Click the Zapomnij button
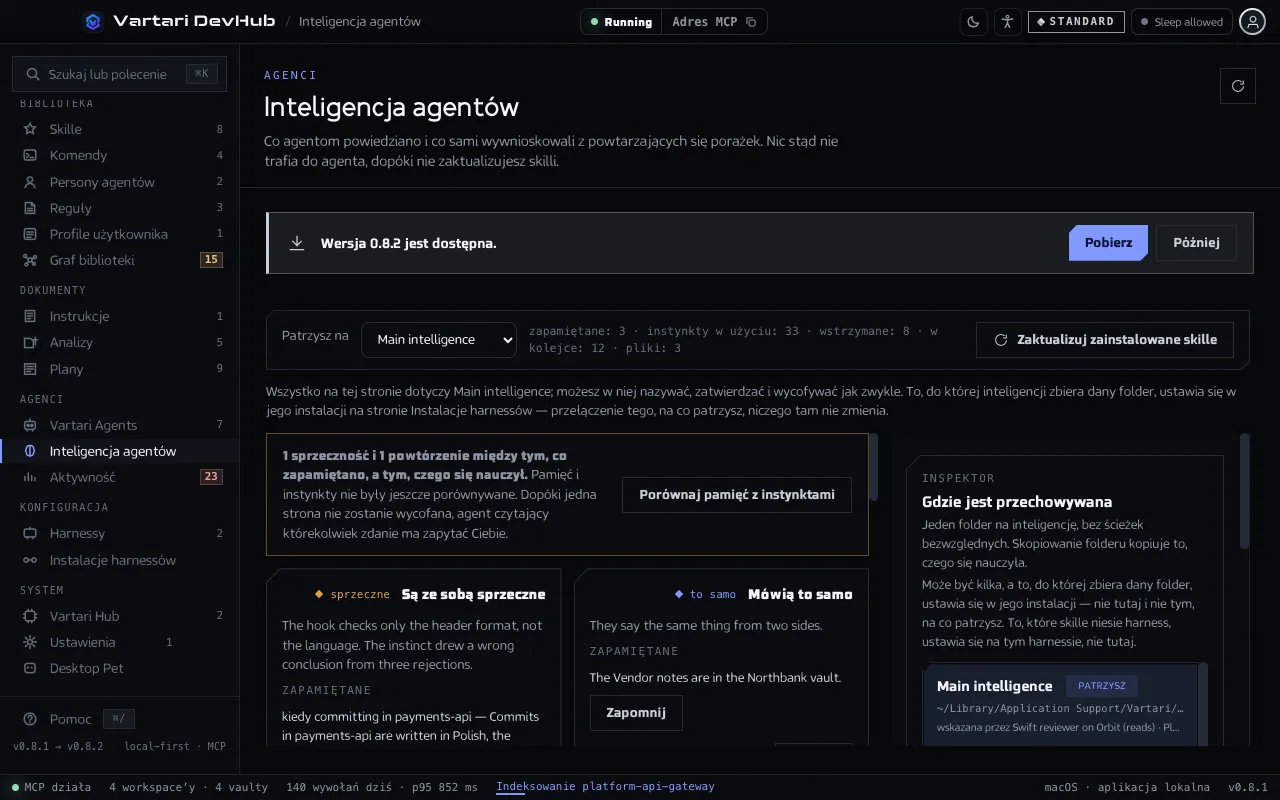This screenshot has height=800, width=1280. pos(635,713)
